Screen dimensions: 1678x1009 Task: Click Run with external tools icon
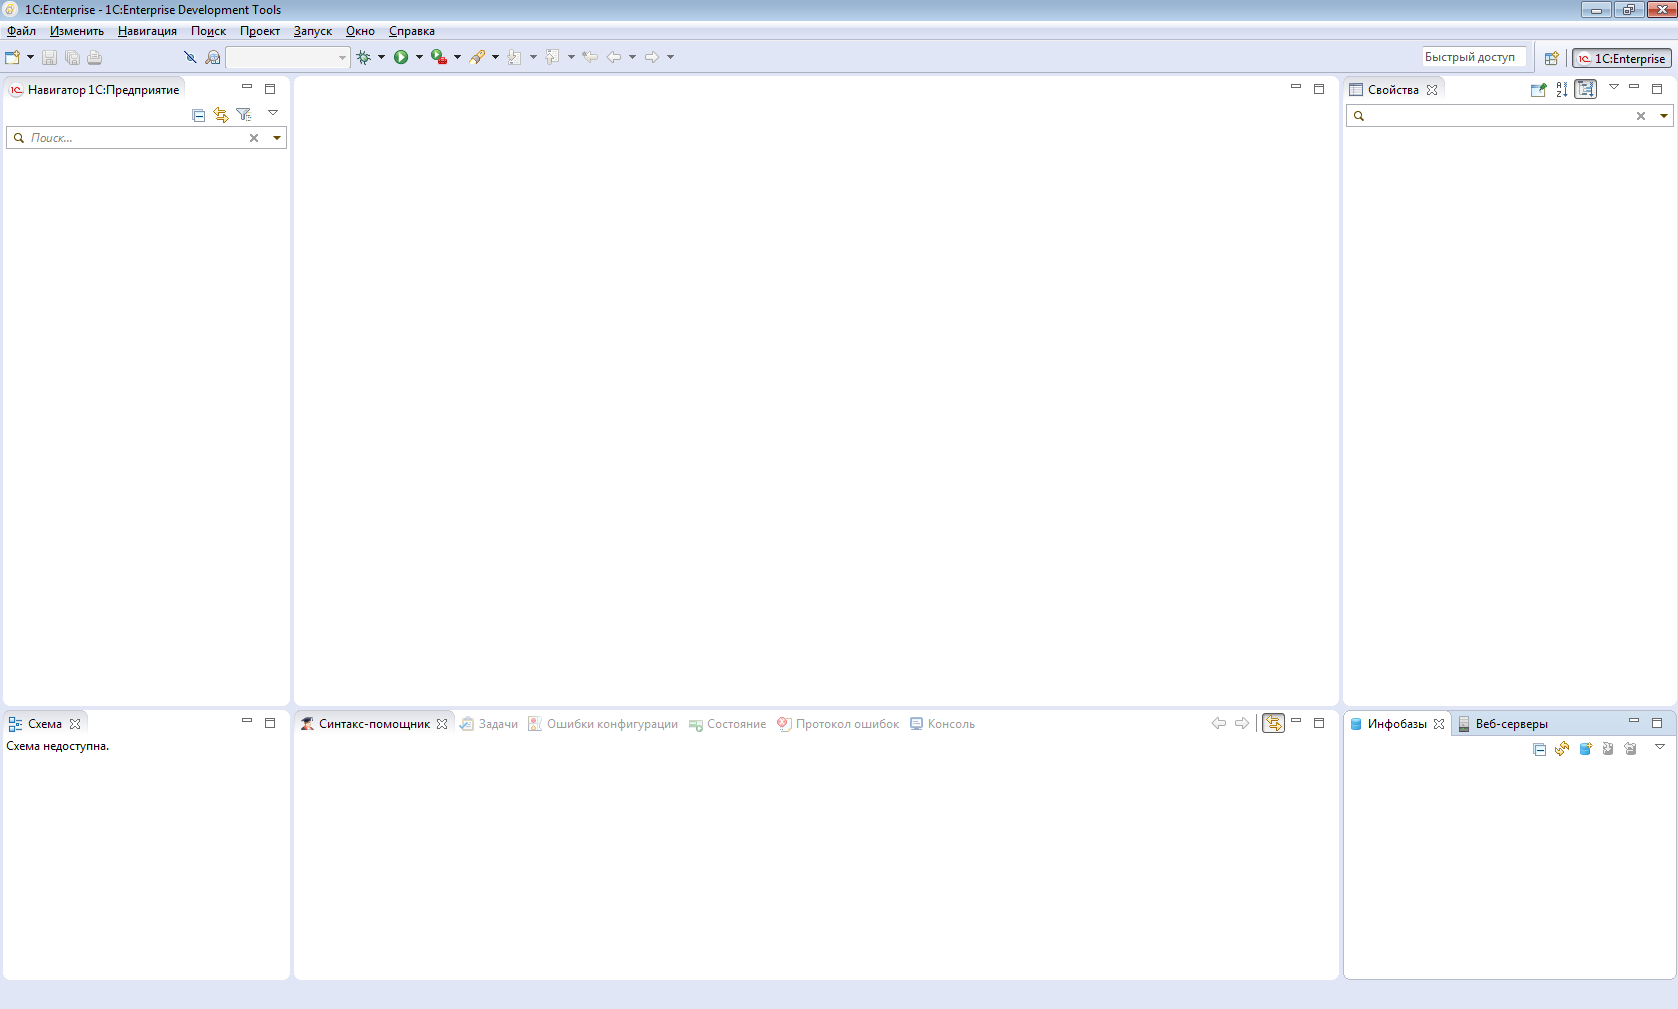(439, 57)
